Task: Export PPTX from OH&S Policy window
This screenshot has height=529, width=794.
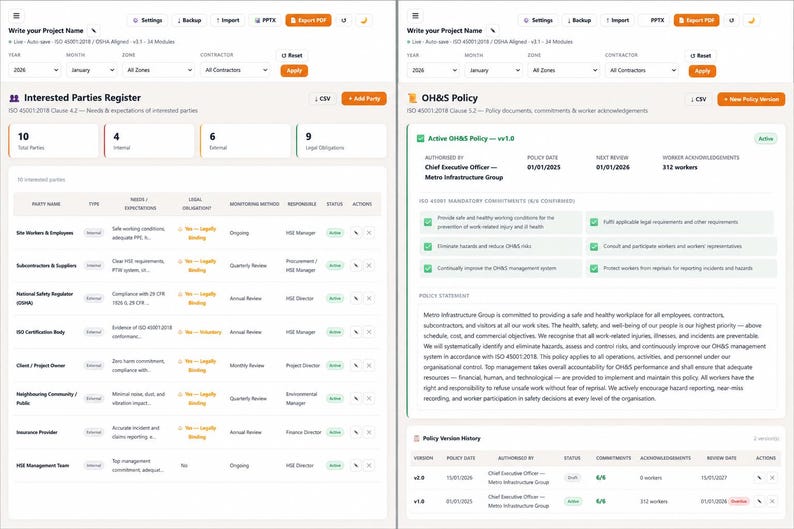Action: (x=654, y=20)
